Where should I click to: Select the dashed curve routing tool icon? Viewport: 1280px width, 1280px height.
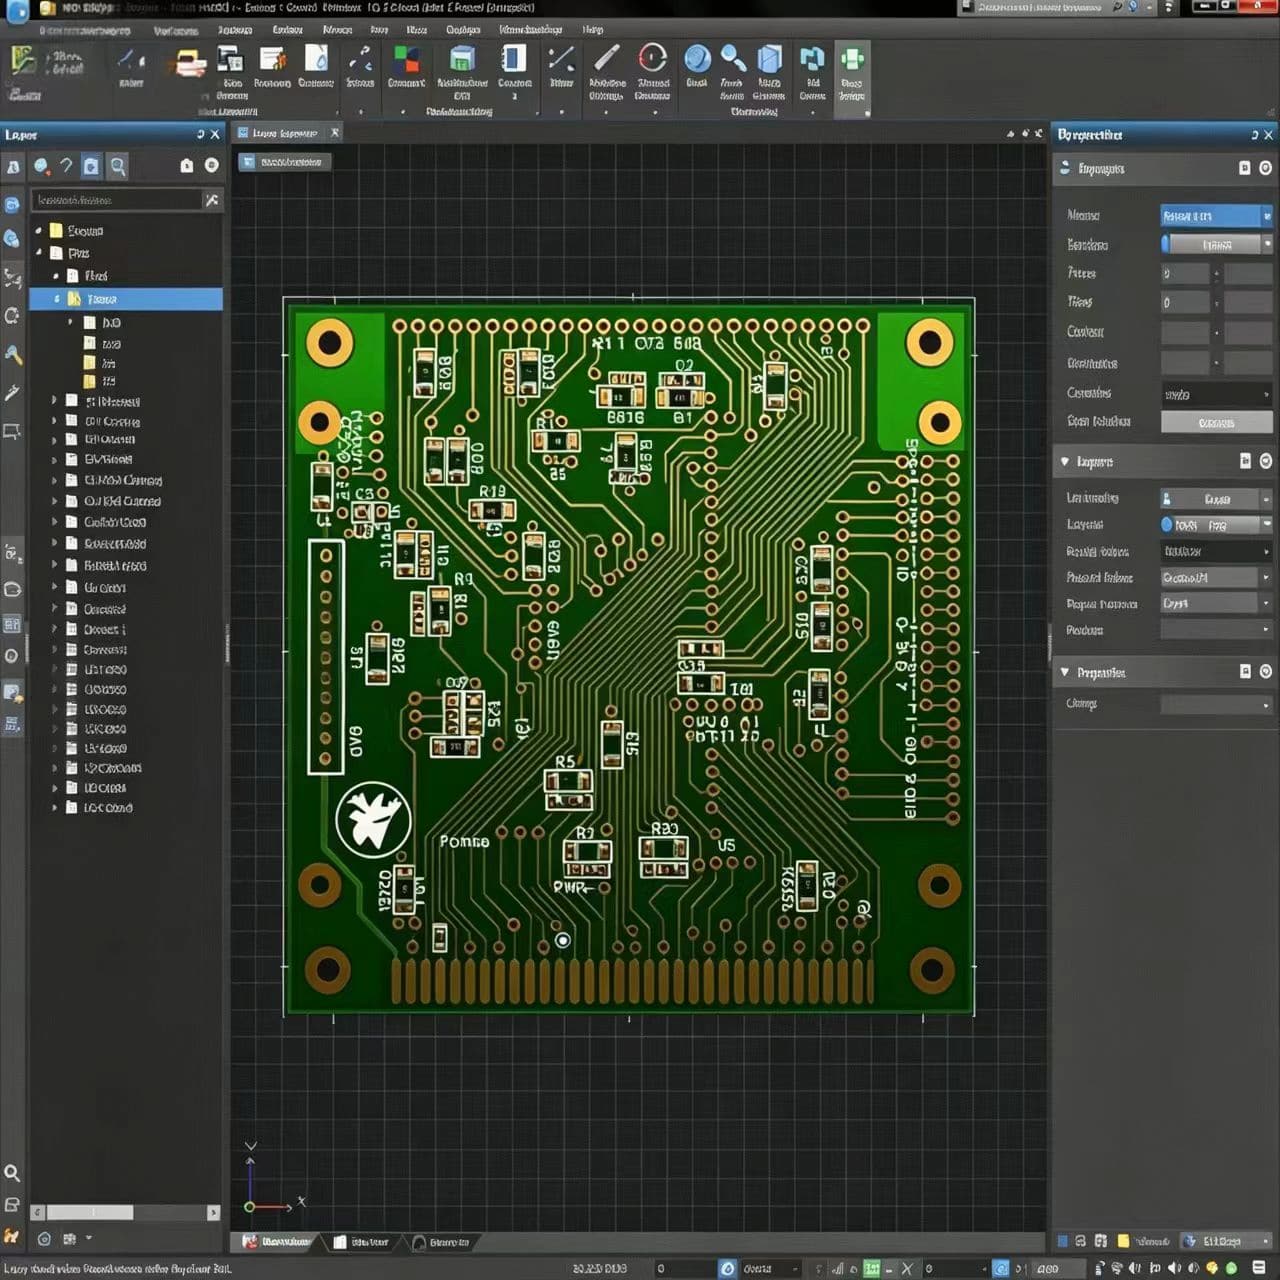click(359, 59)
